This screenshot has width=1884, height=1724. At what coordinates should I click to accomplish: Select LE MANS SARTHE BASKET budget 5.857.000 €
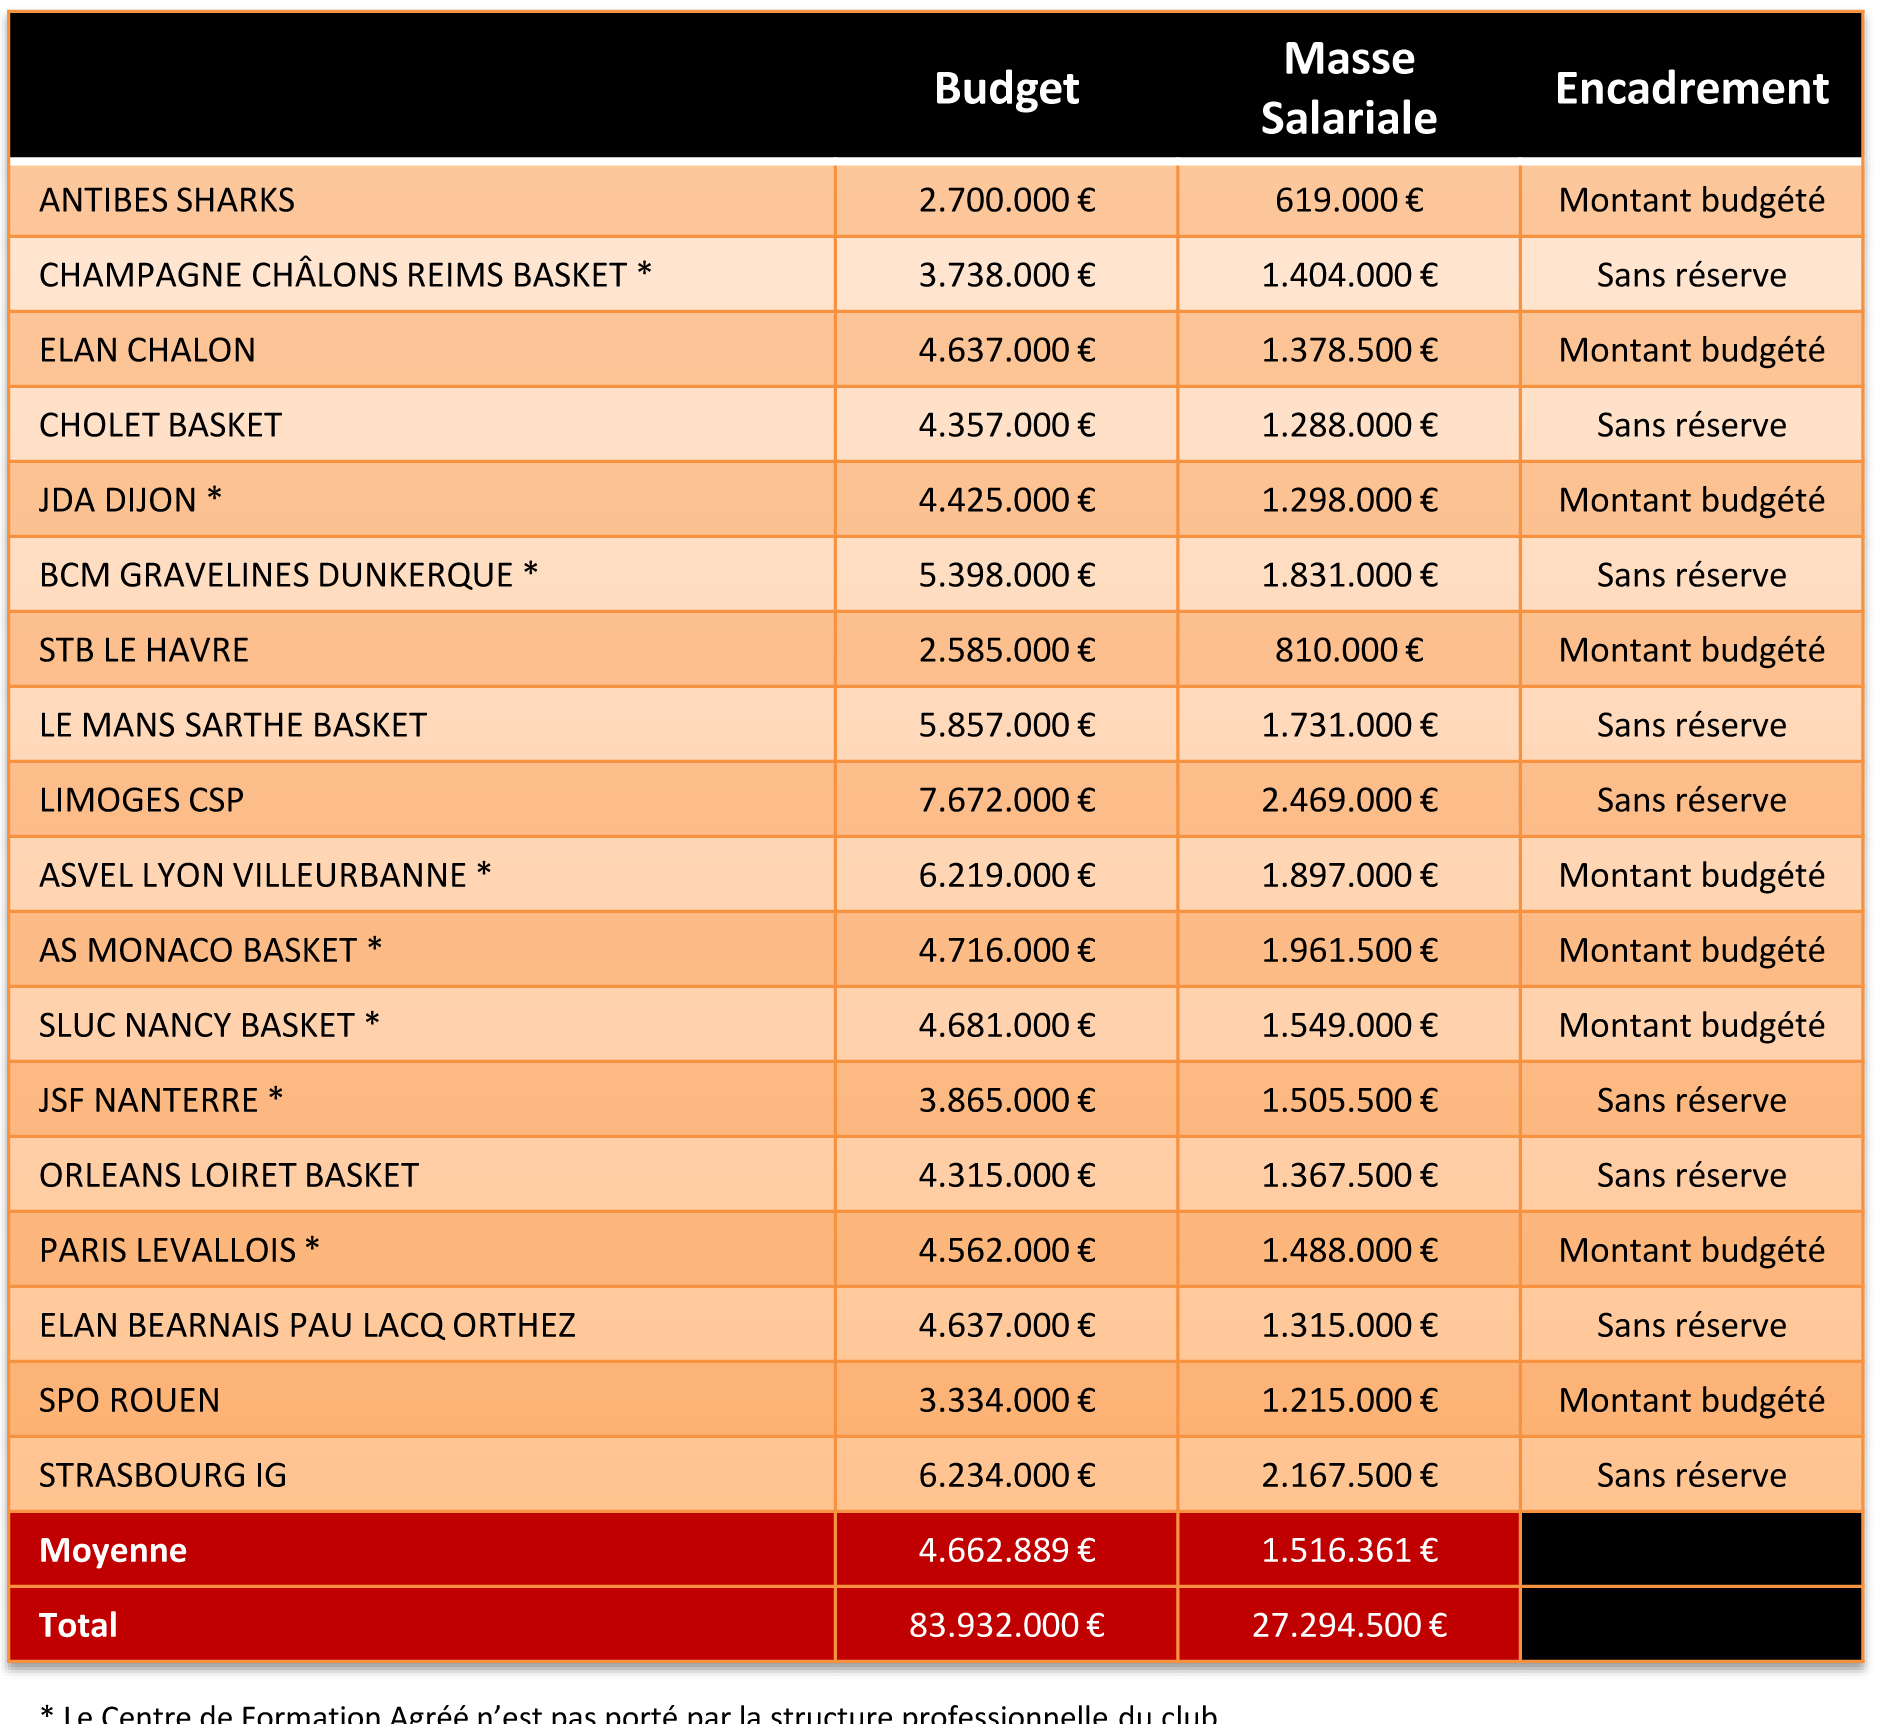pos(1006,725)
